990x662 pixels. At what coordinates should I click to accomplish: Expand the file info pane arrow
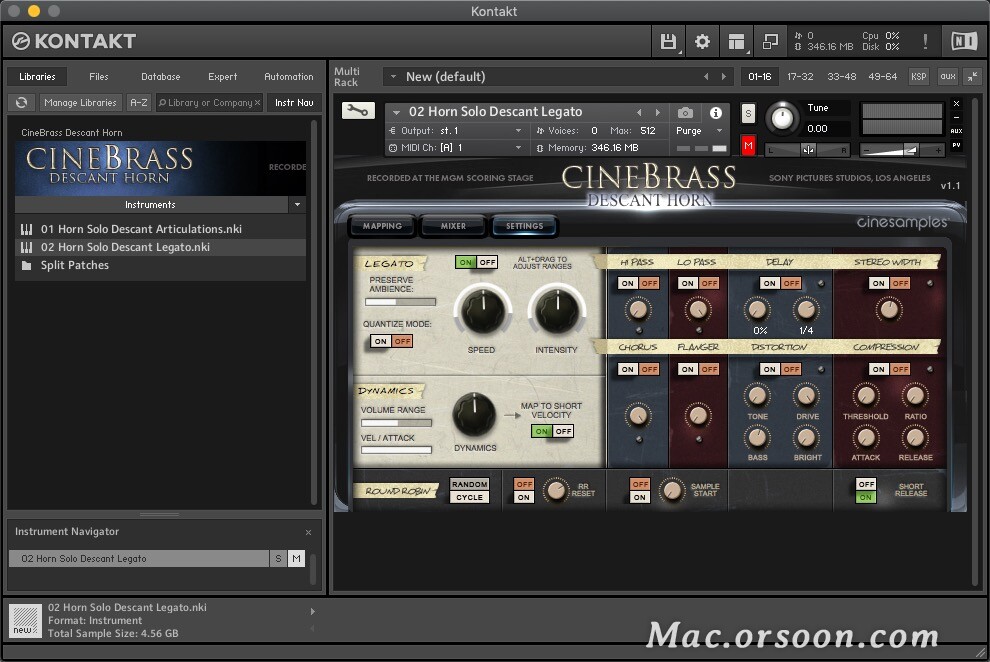[312, 612]
